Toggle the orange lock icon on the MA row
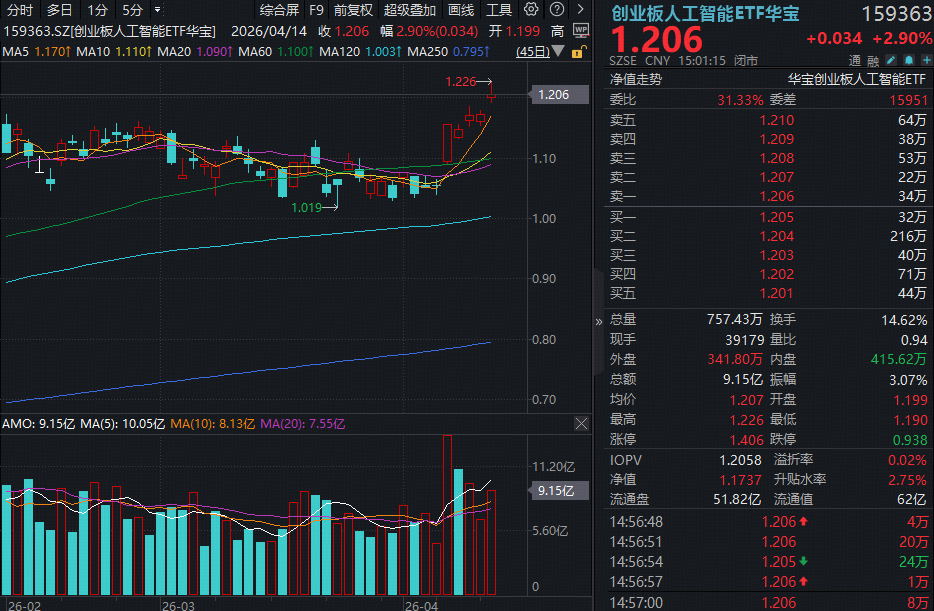Screen dimensions: 934x611 pyautogui.click(x=580, y=50)
